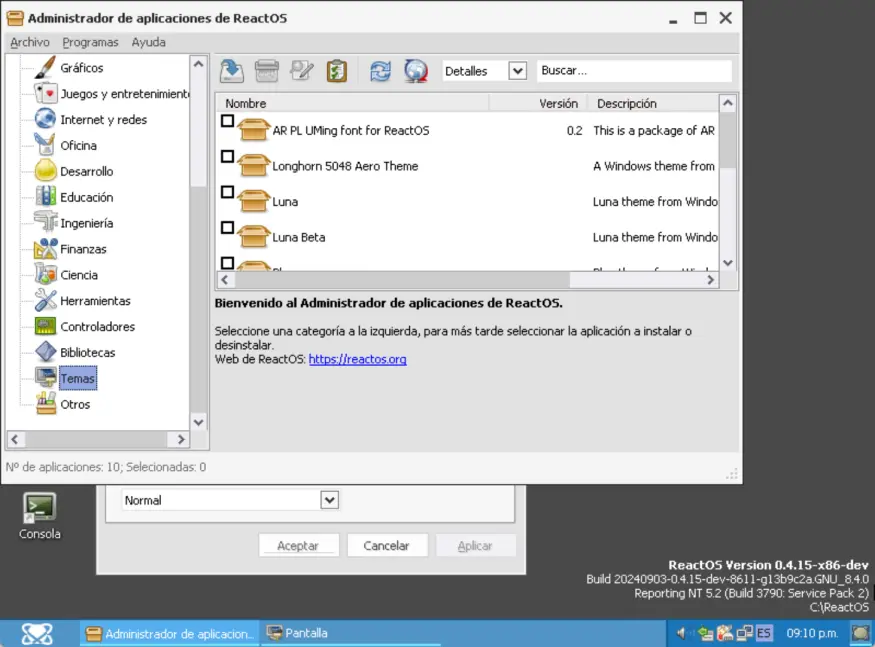The image size is (875, 647).
Task: Select the AR PL UMing font for ReactOS row
Action: point(468,130)
